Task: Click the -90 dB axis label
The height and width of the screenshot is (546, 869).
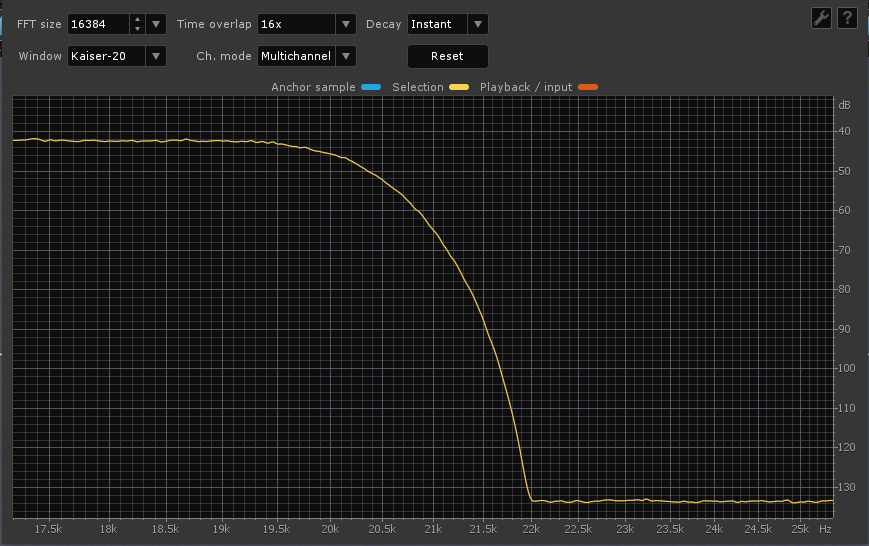Action: pyautogui.click(x=842, y=329)
